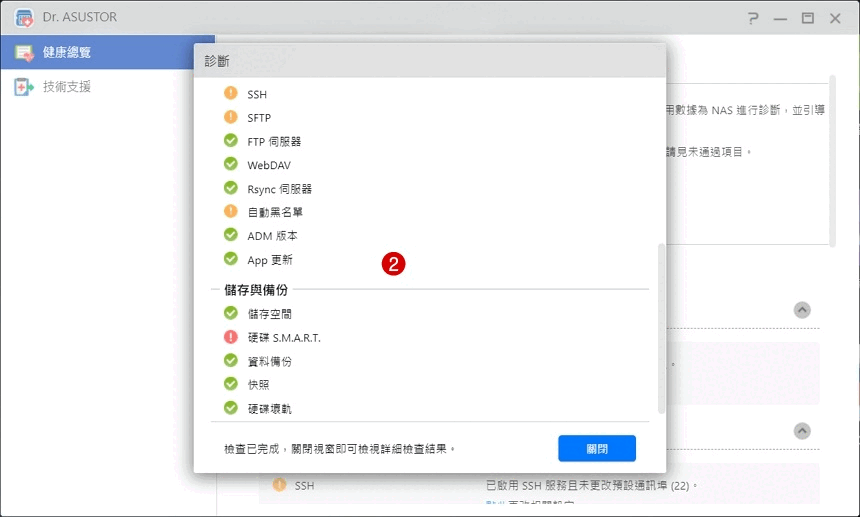
Task: Click the green check beside FTP 伺服器
Action: coord(231,140)
